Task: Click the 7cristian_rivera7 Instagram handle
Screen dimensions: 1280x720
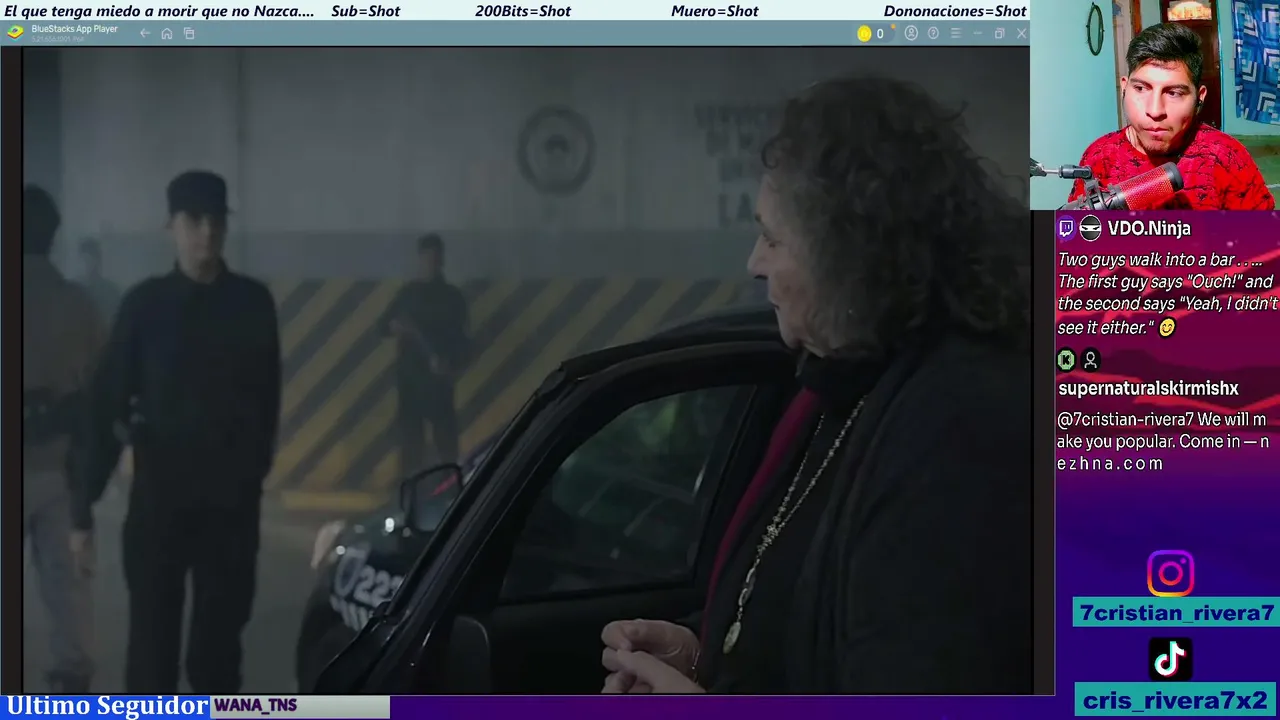Action: pos(1177,613)
